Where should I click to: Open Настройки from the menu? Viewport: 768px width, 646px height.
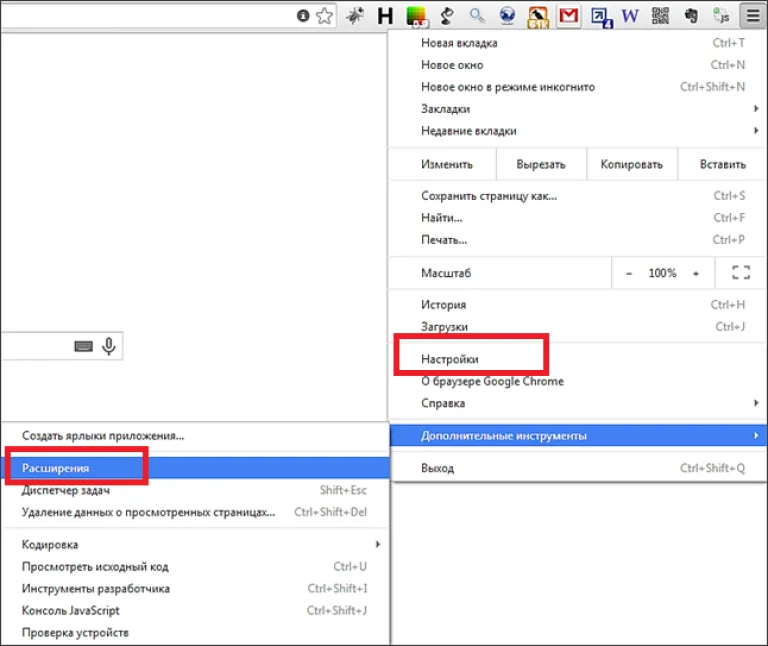point(578,359)
